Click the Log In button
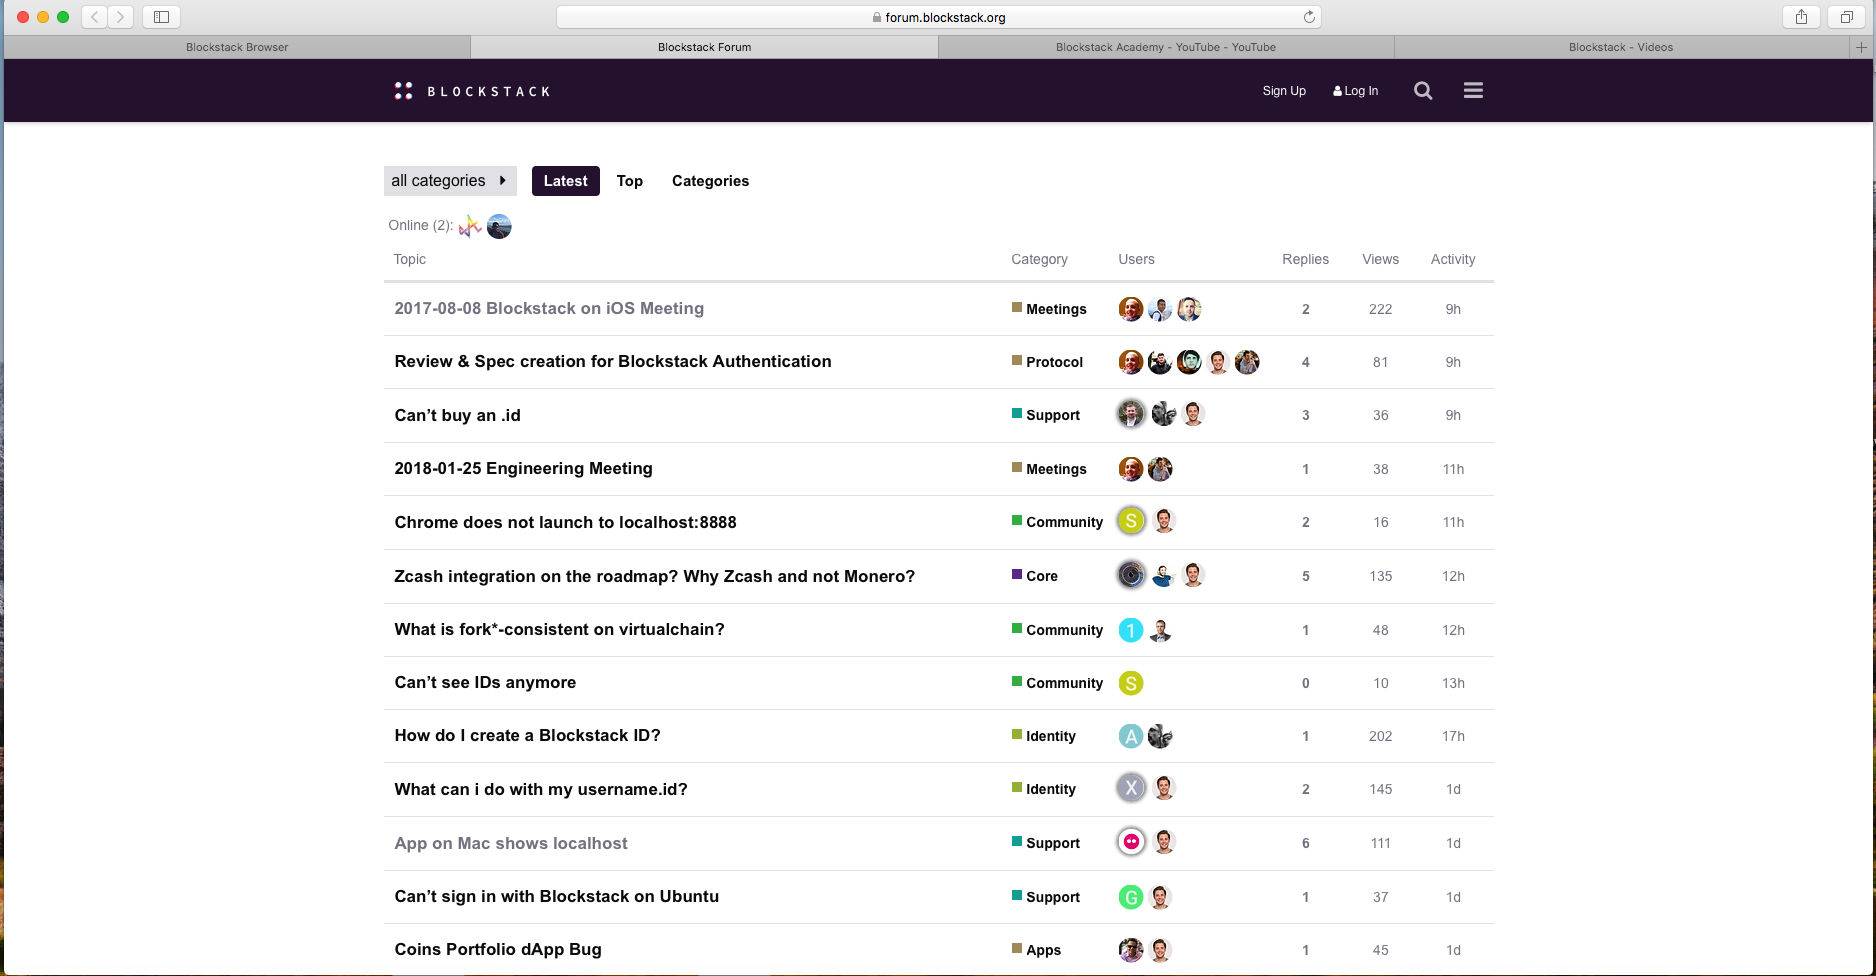The image size is (1876, 976). tap(1355, 91)
